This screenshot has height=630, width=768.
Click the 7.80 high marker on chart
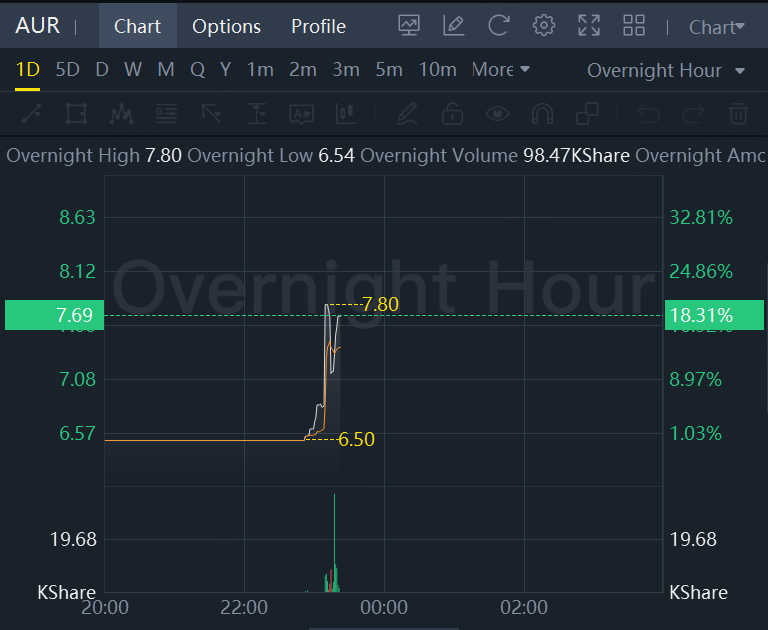tap(381, 305)
